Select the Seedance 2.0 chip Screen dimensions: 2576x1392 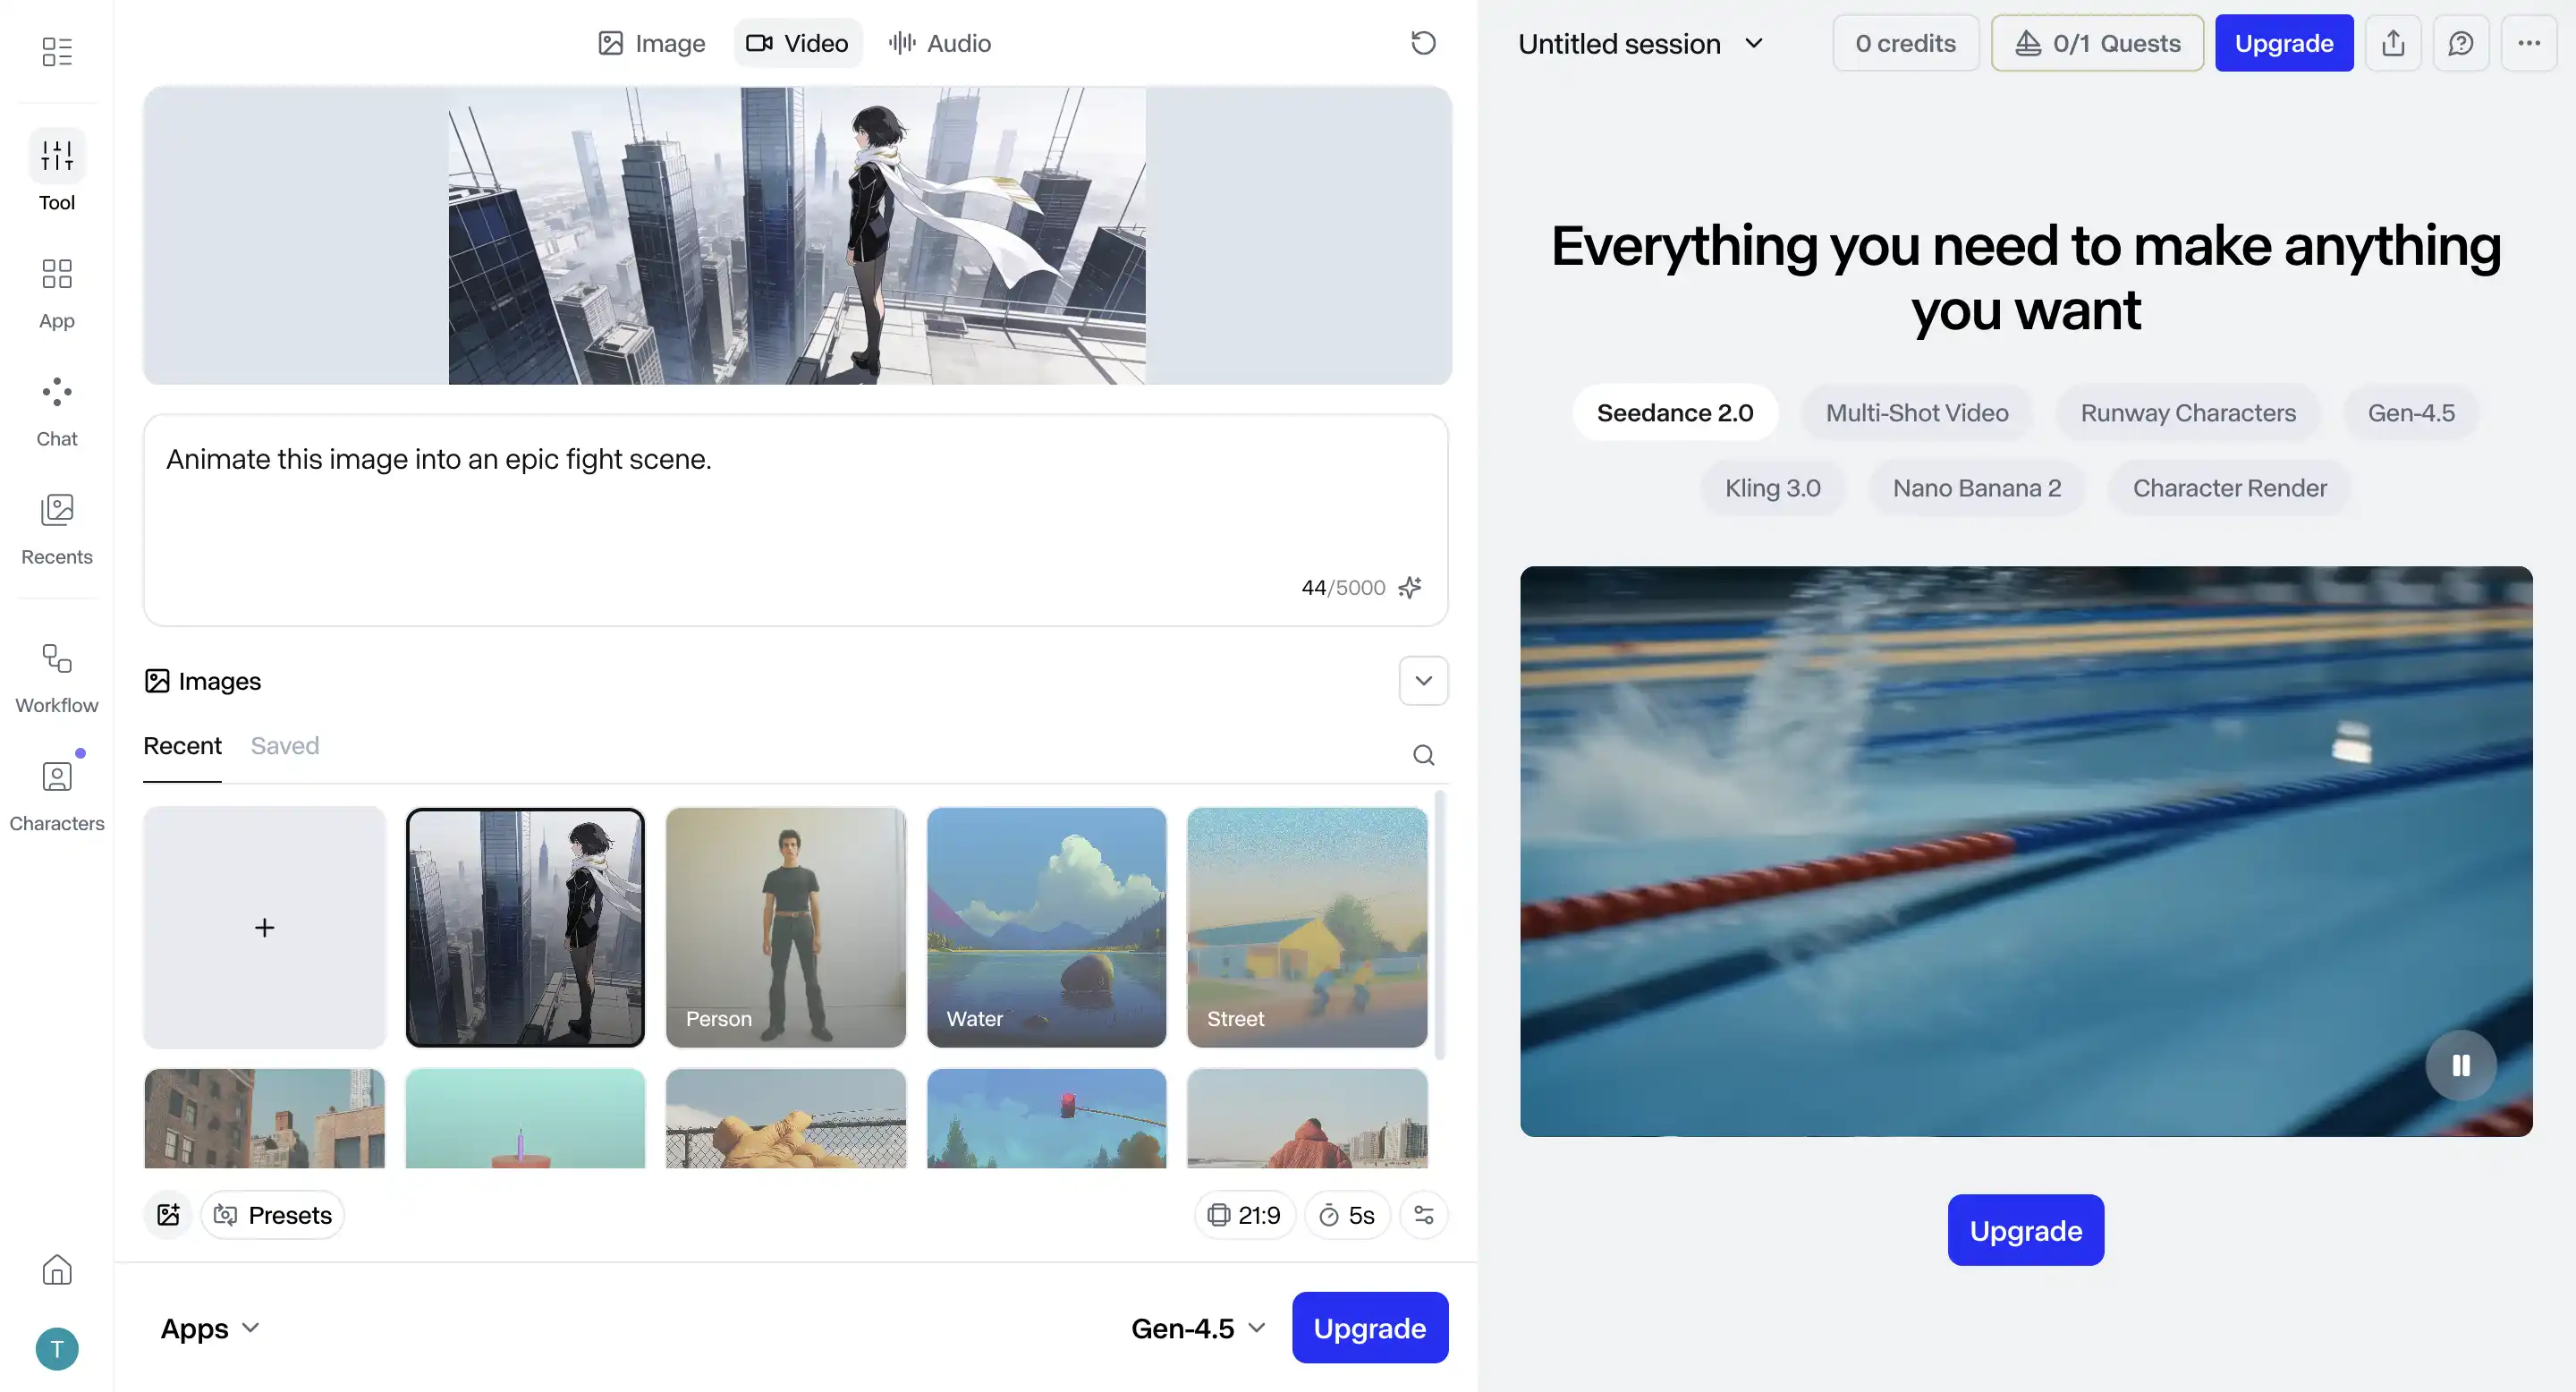click(x=1674, y=413)
